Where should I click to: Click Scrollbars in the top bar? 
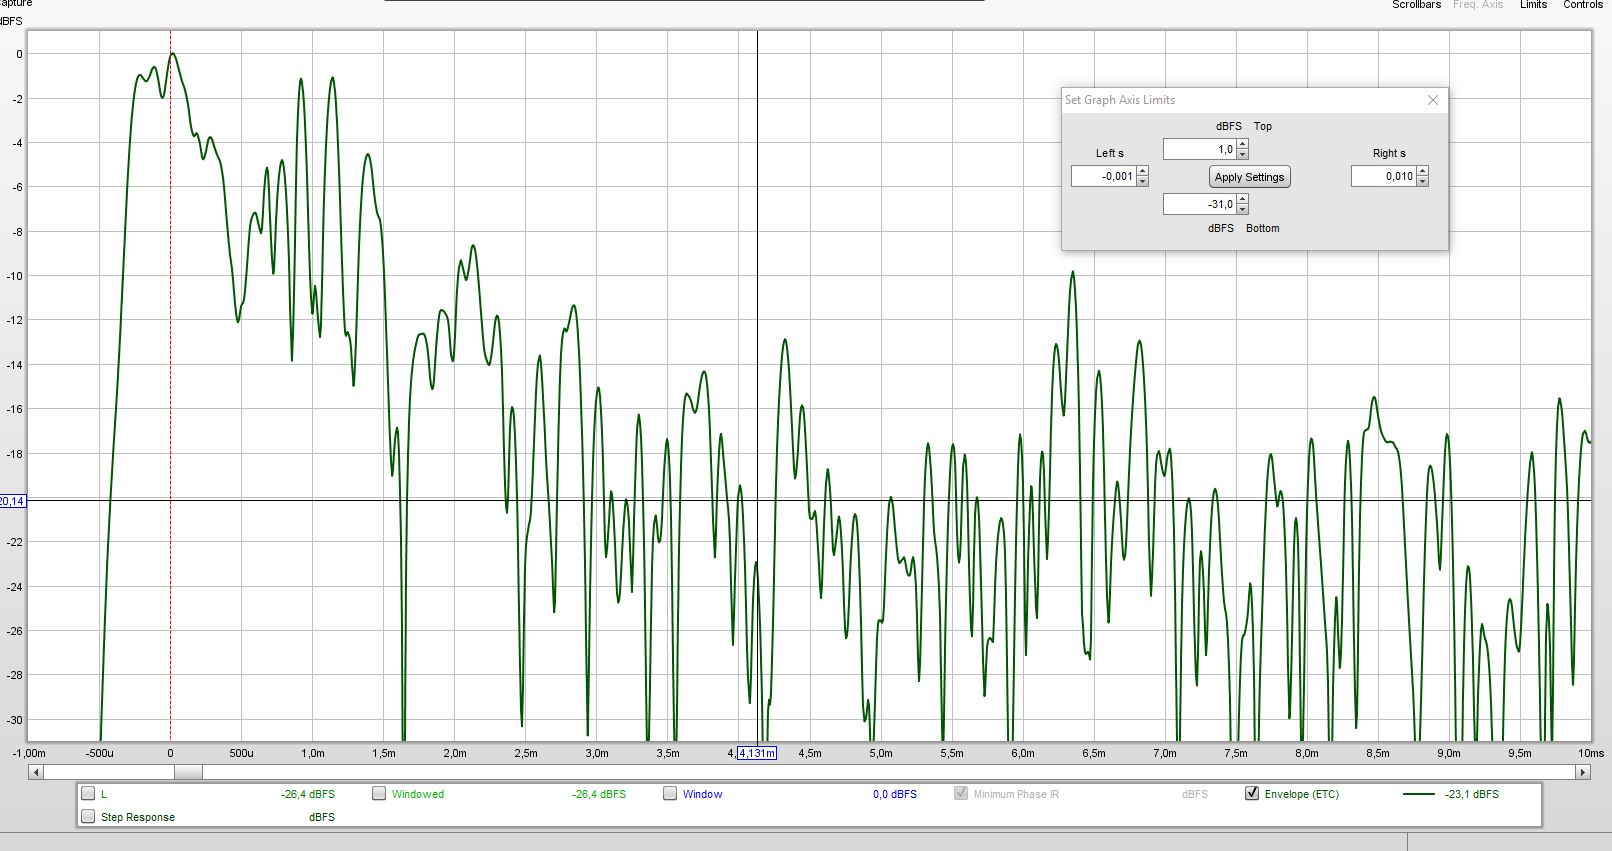coord(1416,5)
